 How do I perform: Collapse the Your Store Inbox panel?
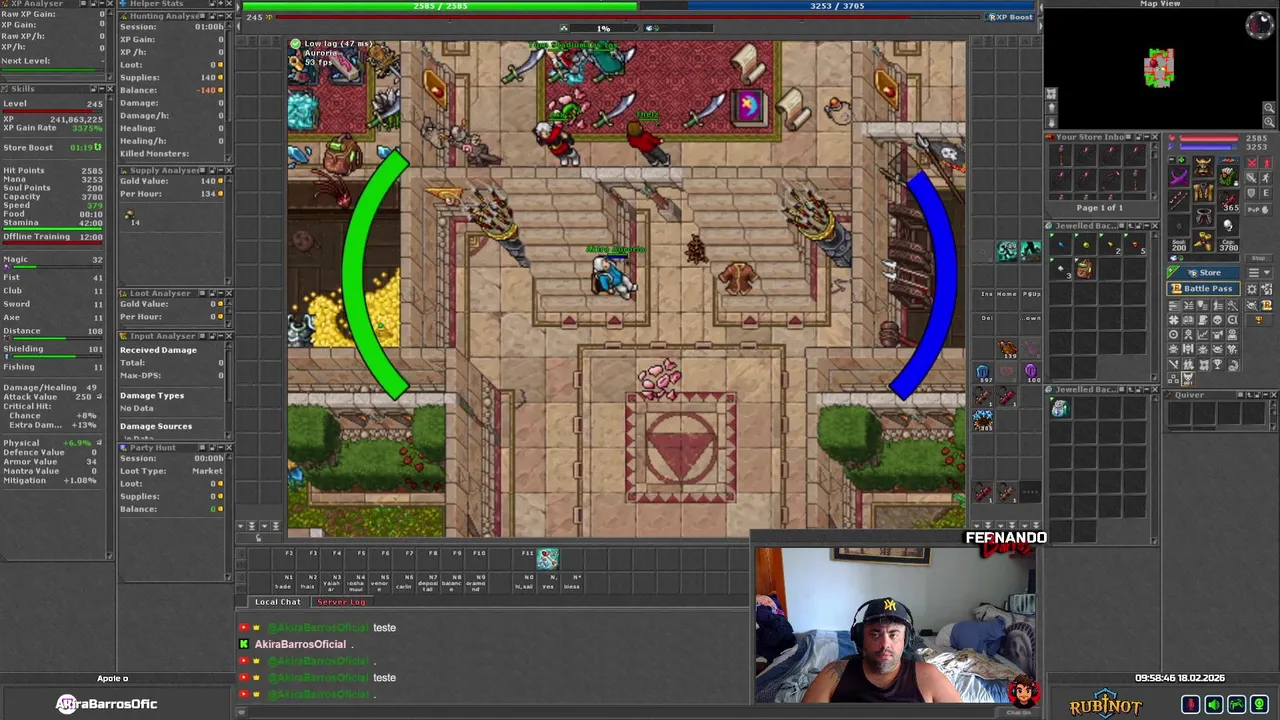click(1147, 137)
